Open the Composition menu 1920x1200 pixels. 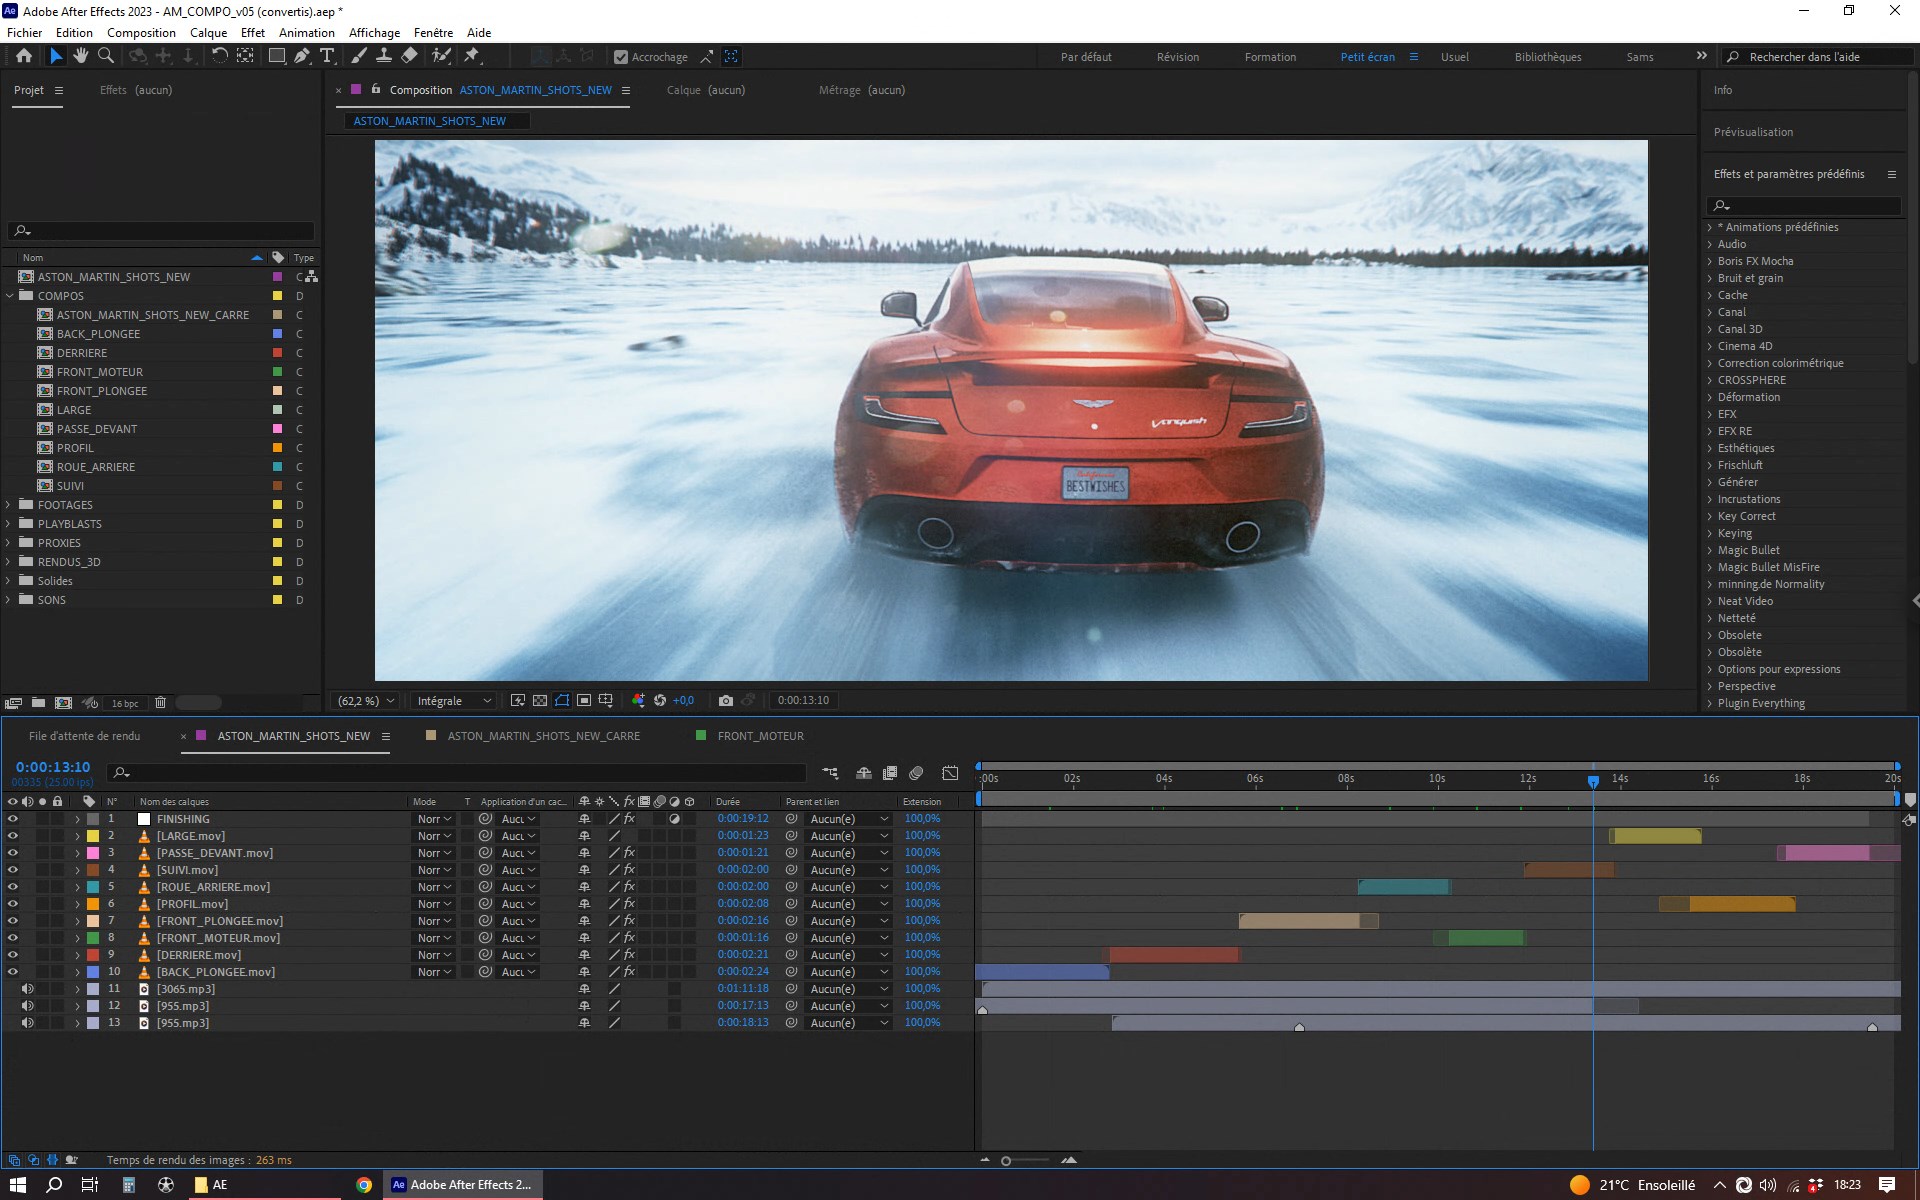click(x=141, y=32)
